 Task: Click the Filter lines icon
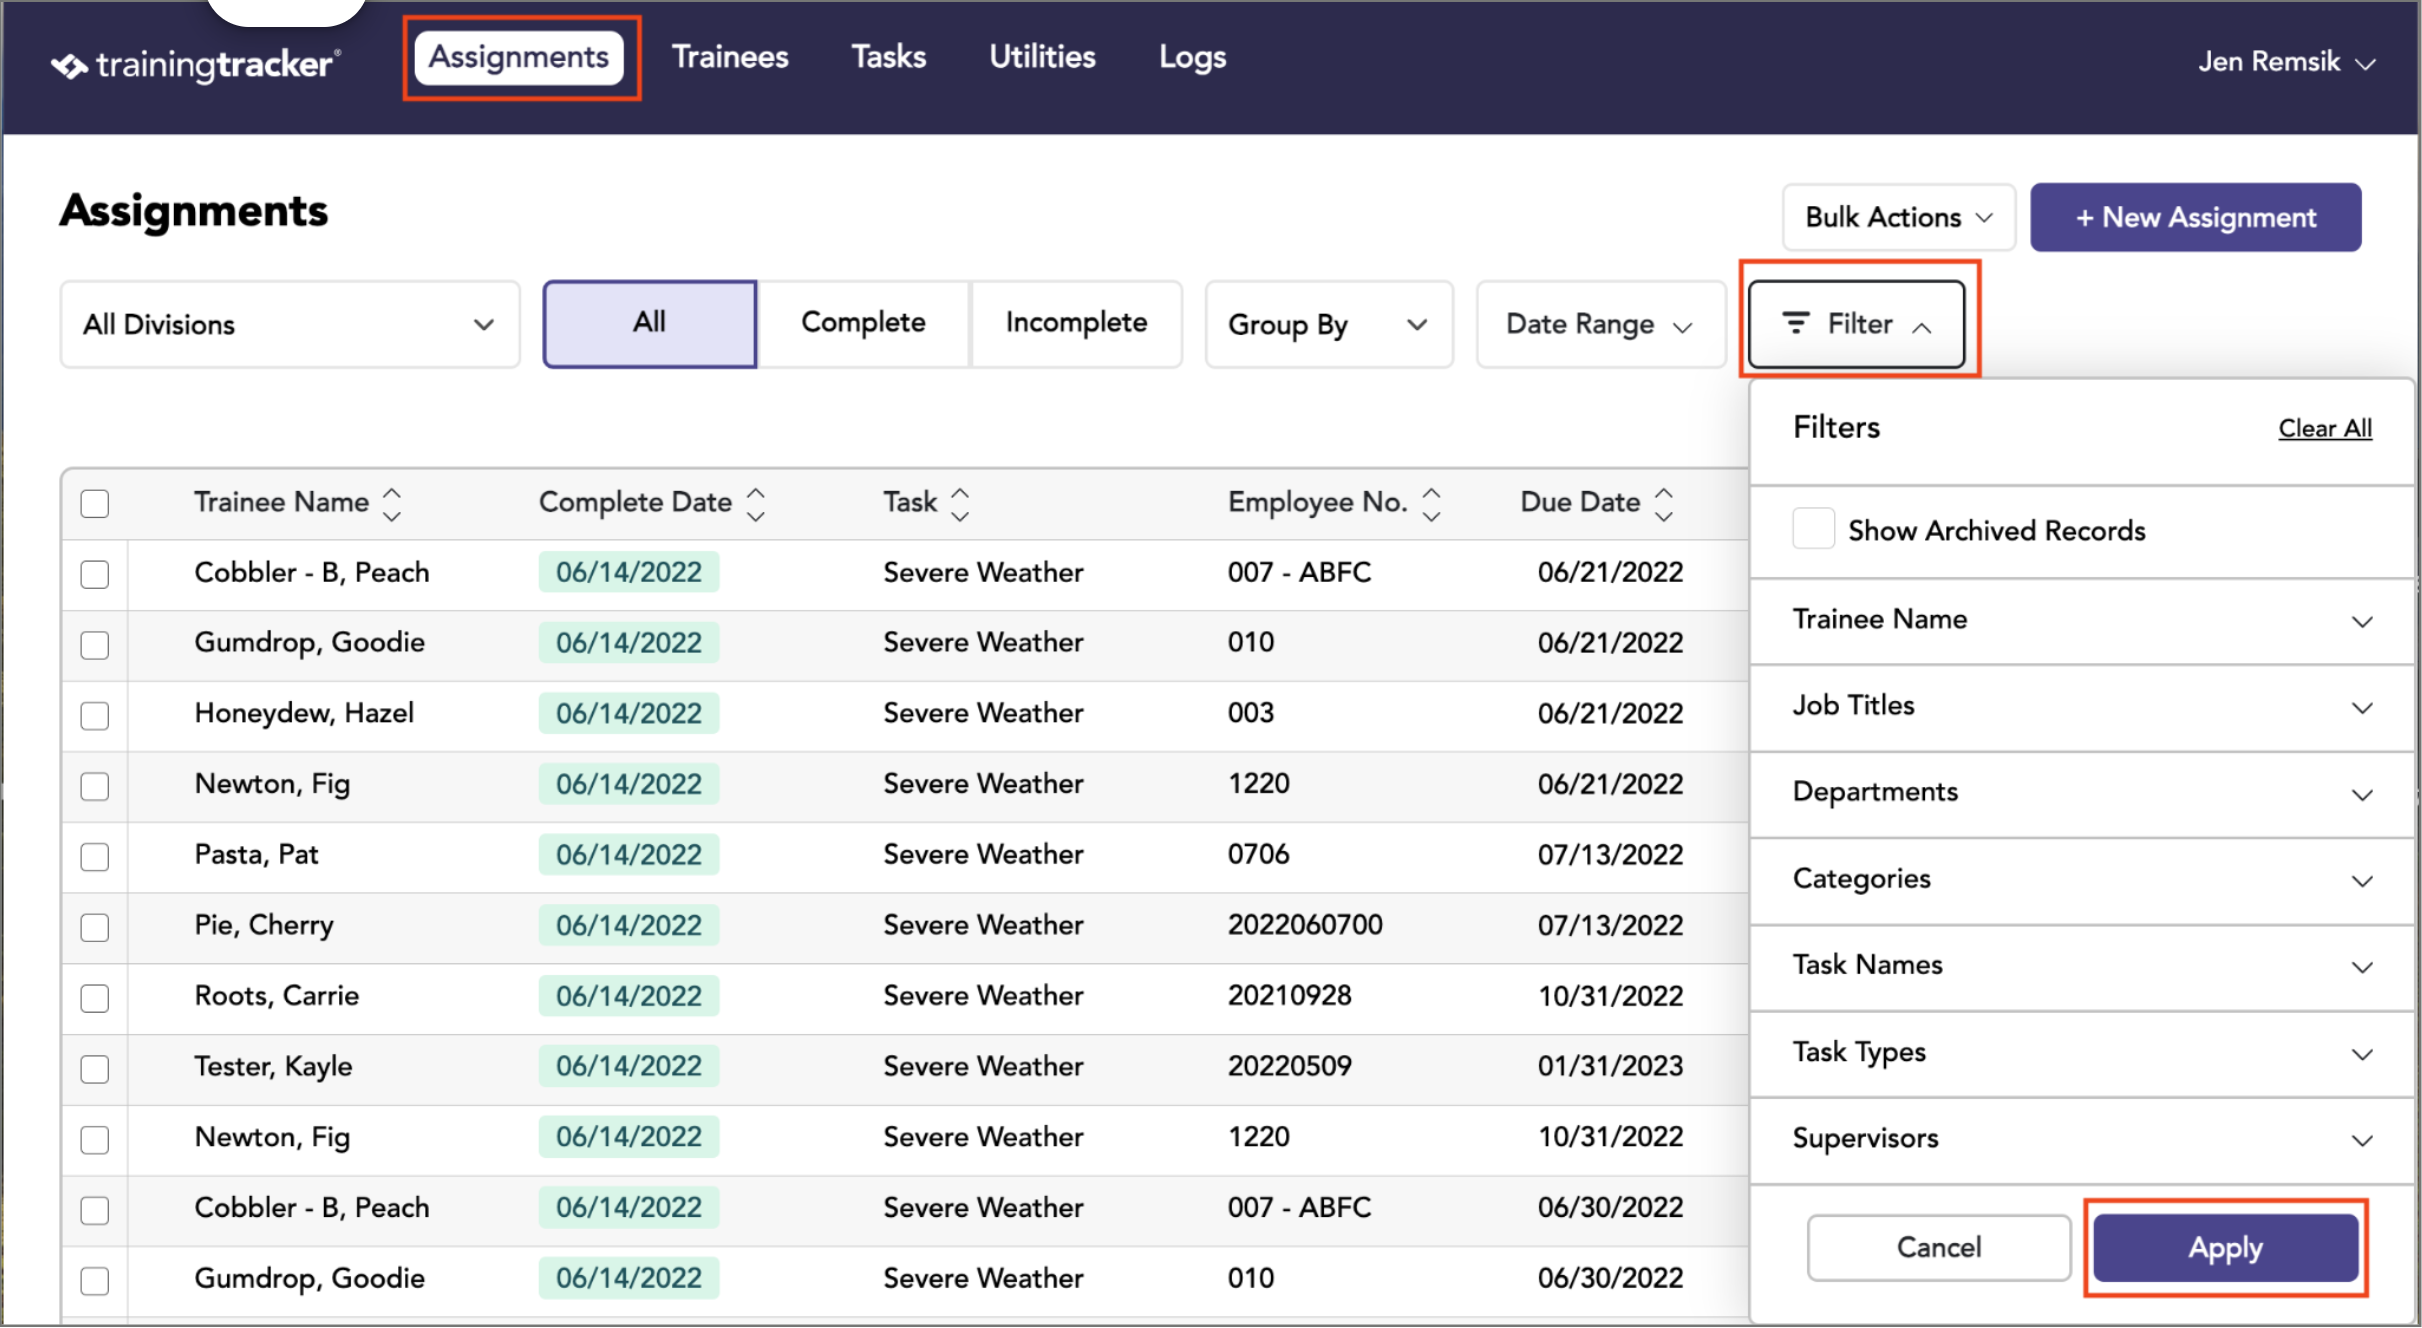(x=1796, y=323)
